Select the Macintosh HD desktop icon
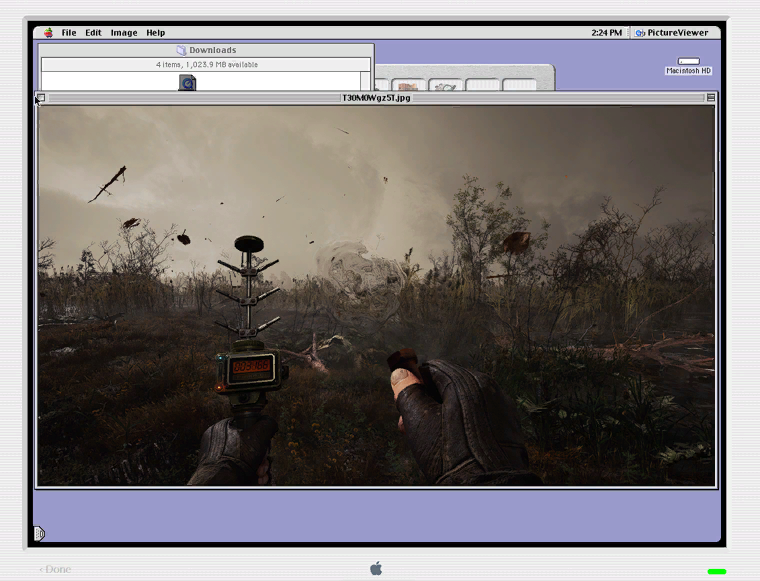The width and height of the screenshot is (760, 581). tap(688, 66)
